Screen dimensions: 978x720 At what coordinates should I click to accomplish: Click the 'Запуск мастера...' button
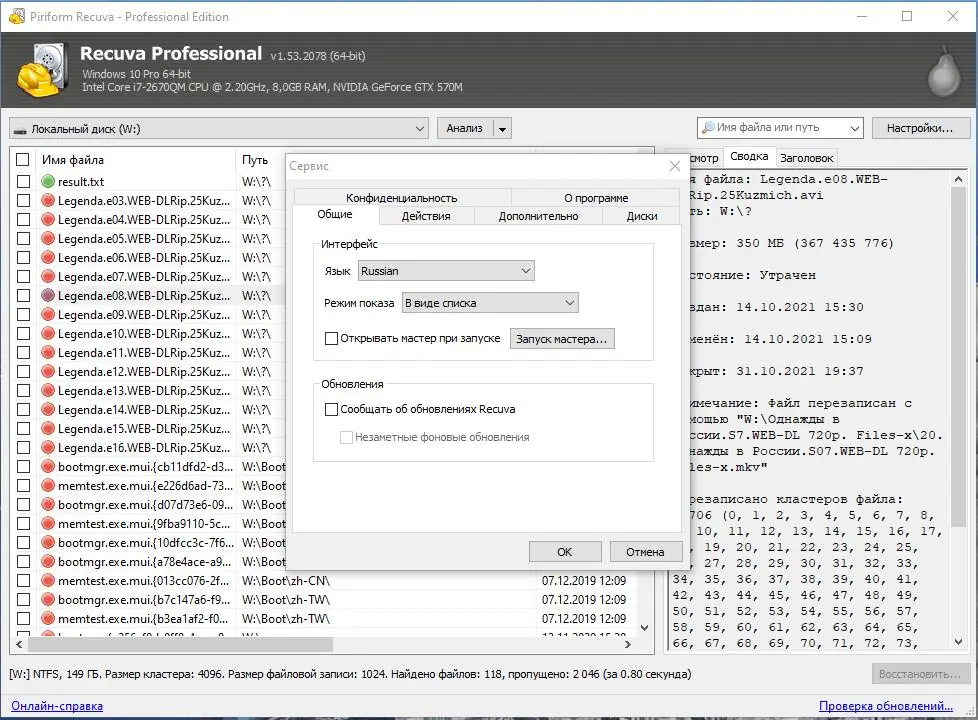562,338
